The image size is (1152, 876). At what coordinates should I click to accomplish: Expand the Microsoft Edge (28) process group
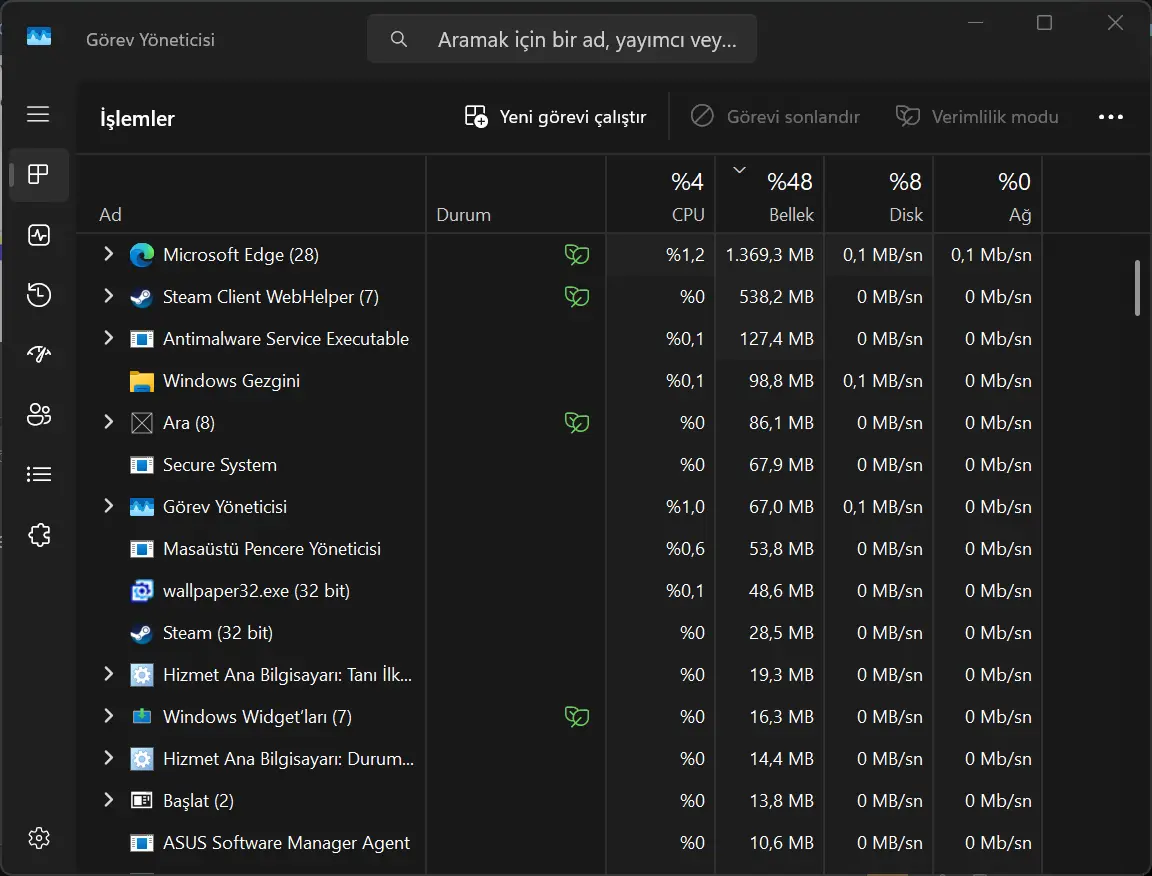pyautogui.click(x=108, y=254)
